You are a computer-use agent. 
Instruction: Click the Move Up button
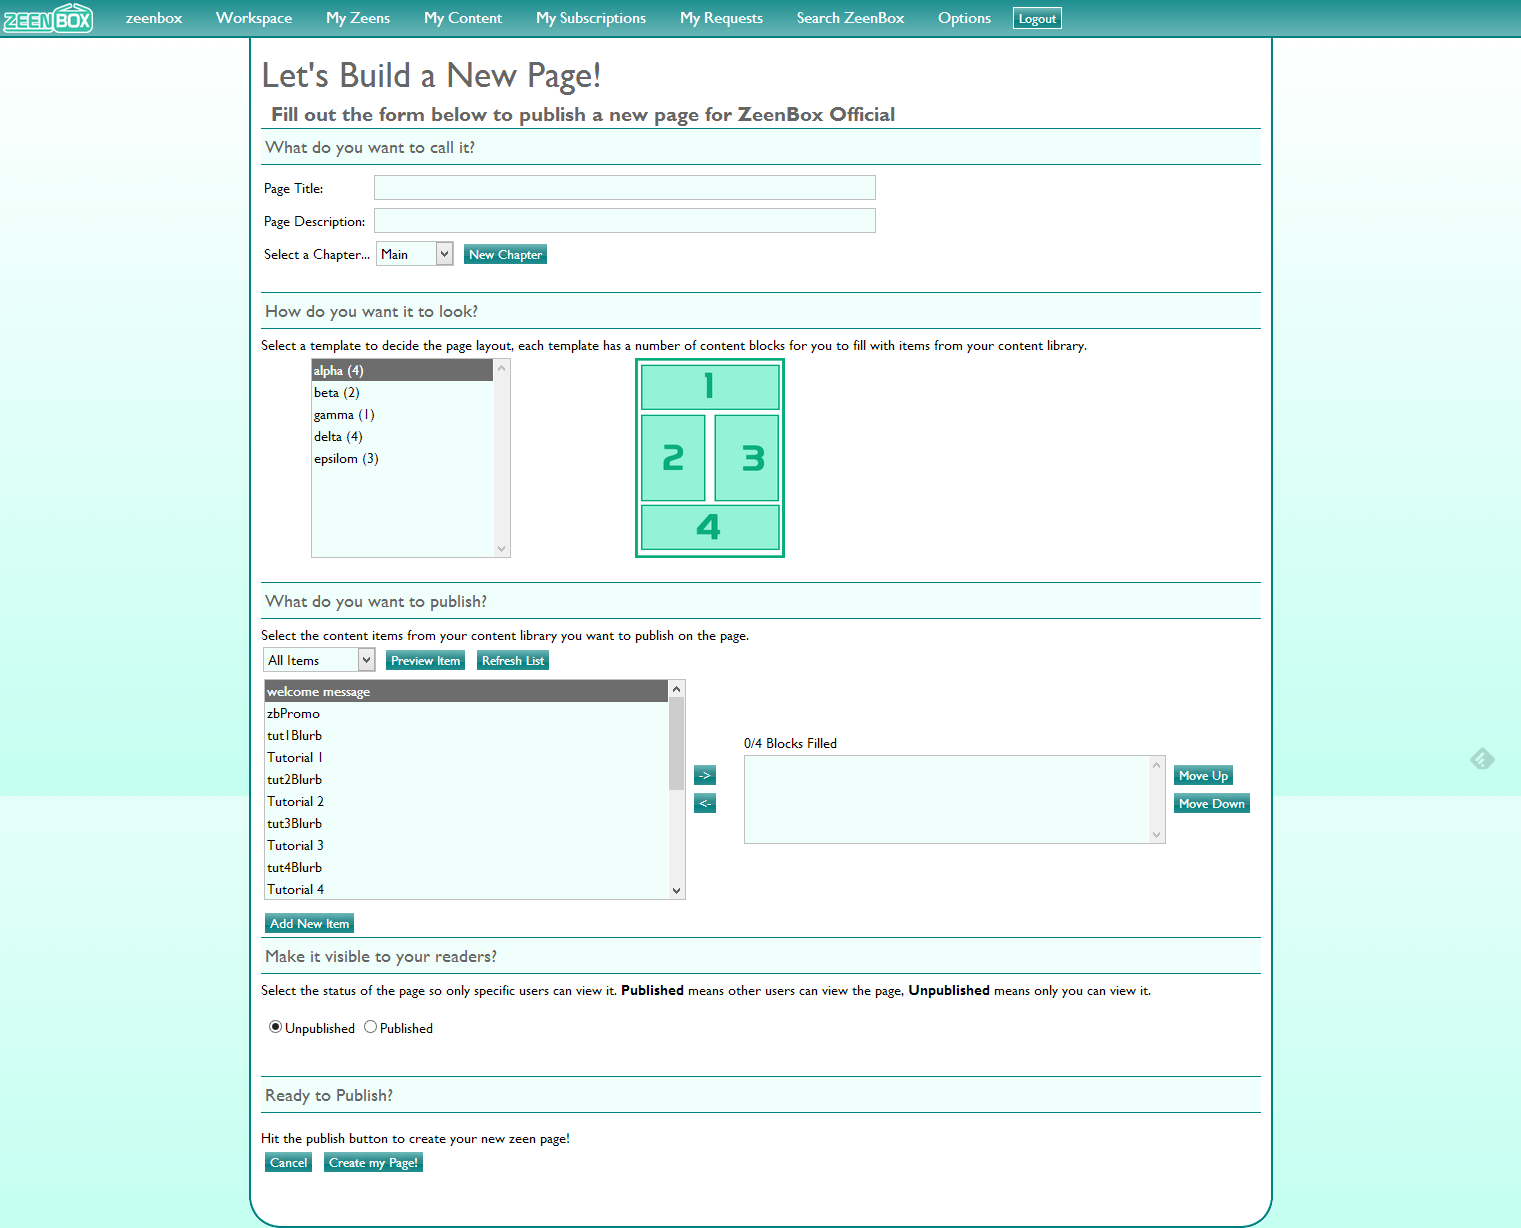coord(1203,775)
